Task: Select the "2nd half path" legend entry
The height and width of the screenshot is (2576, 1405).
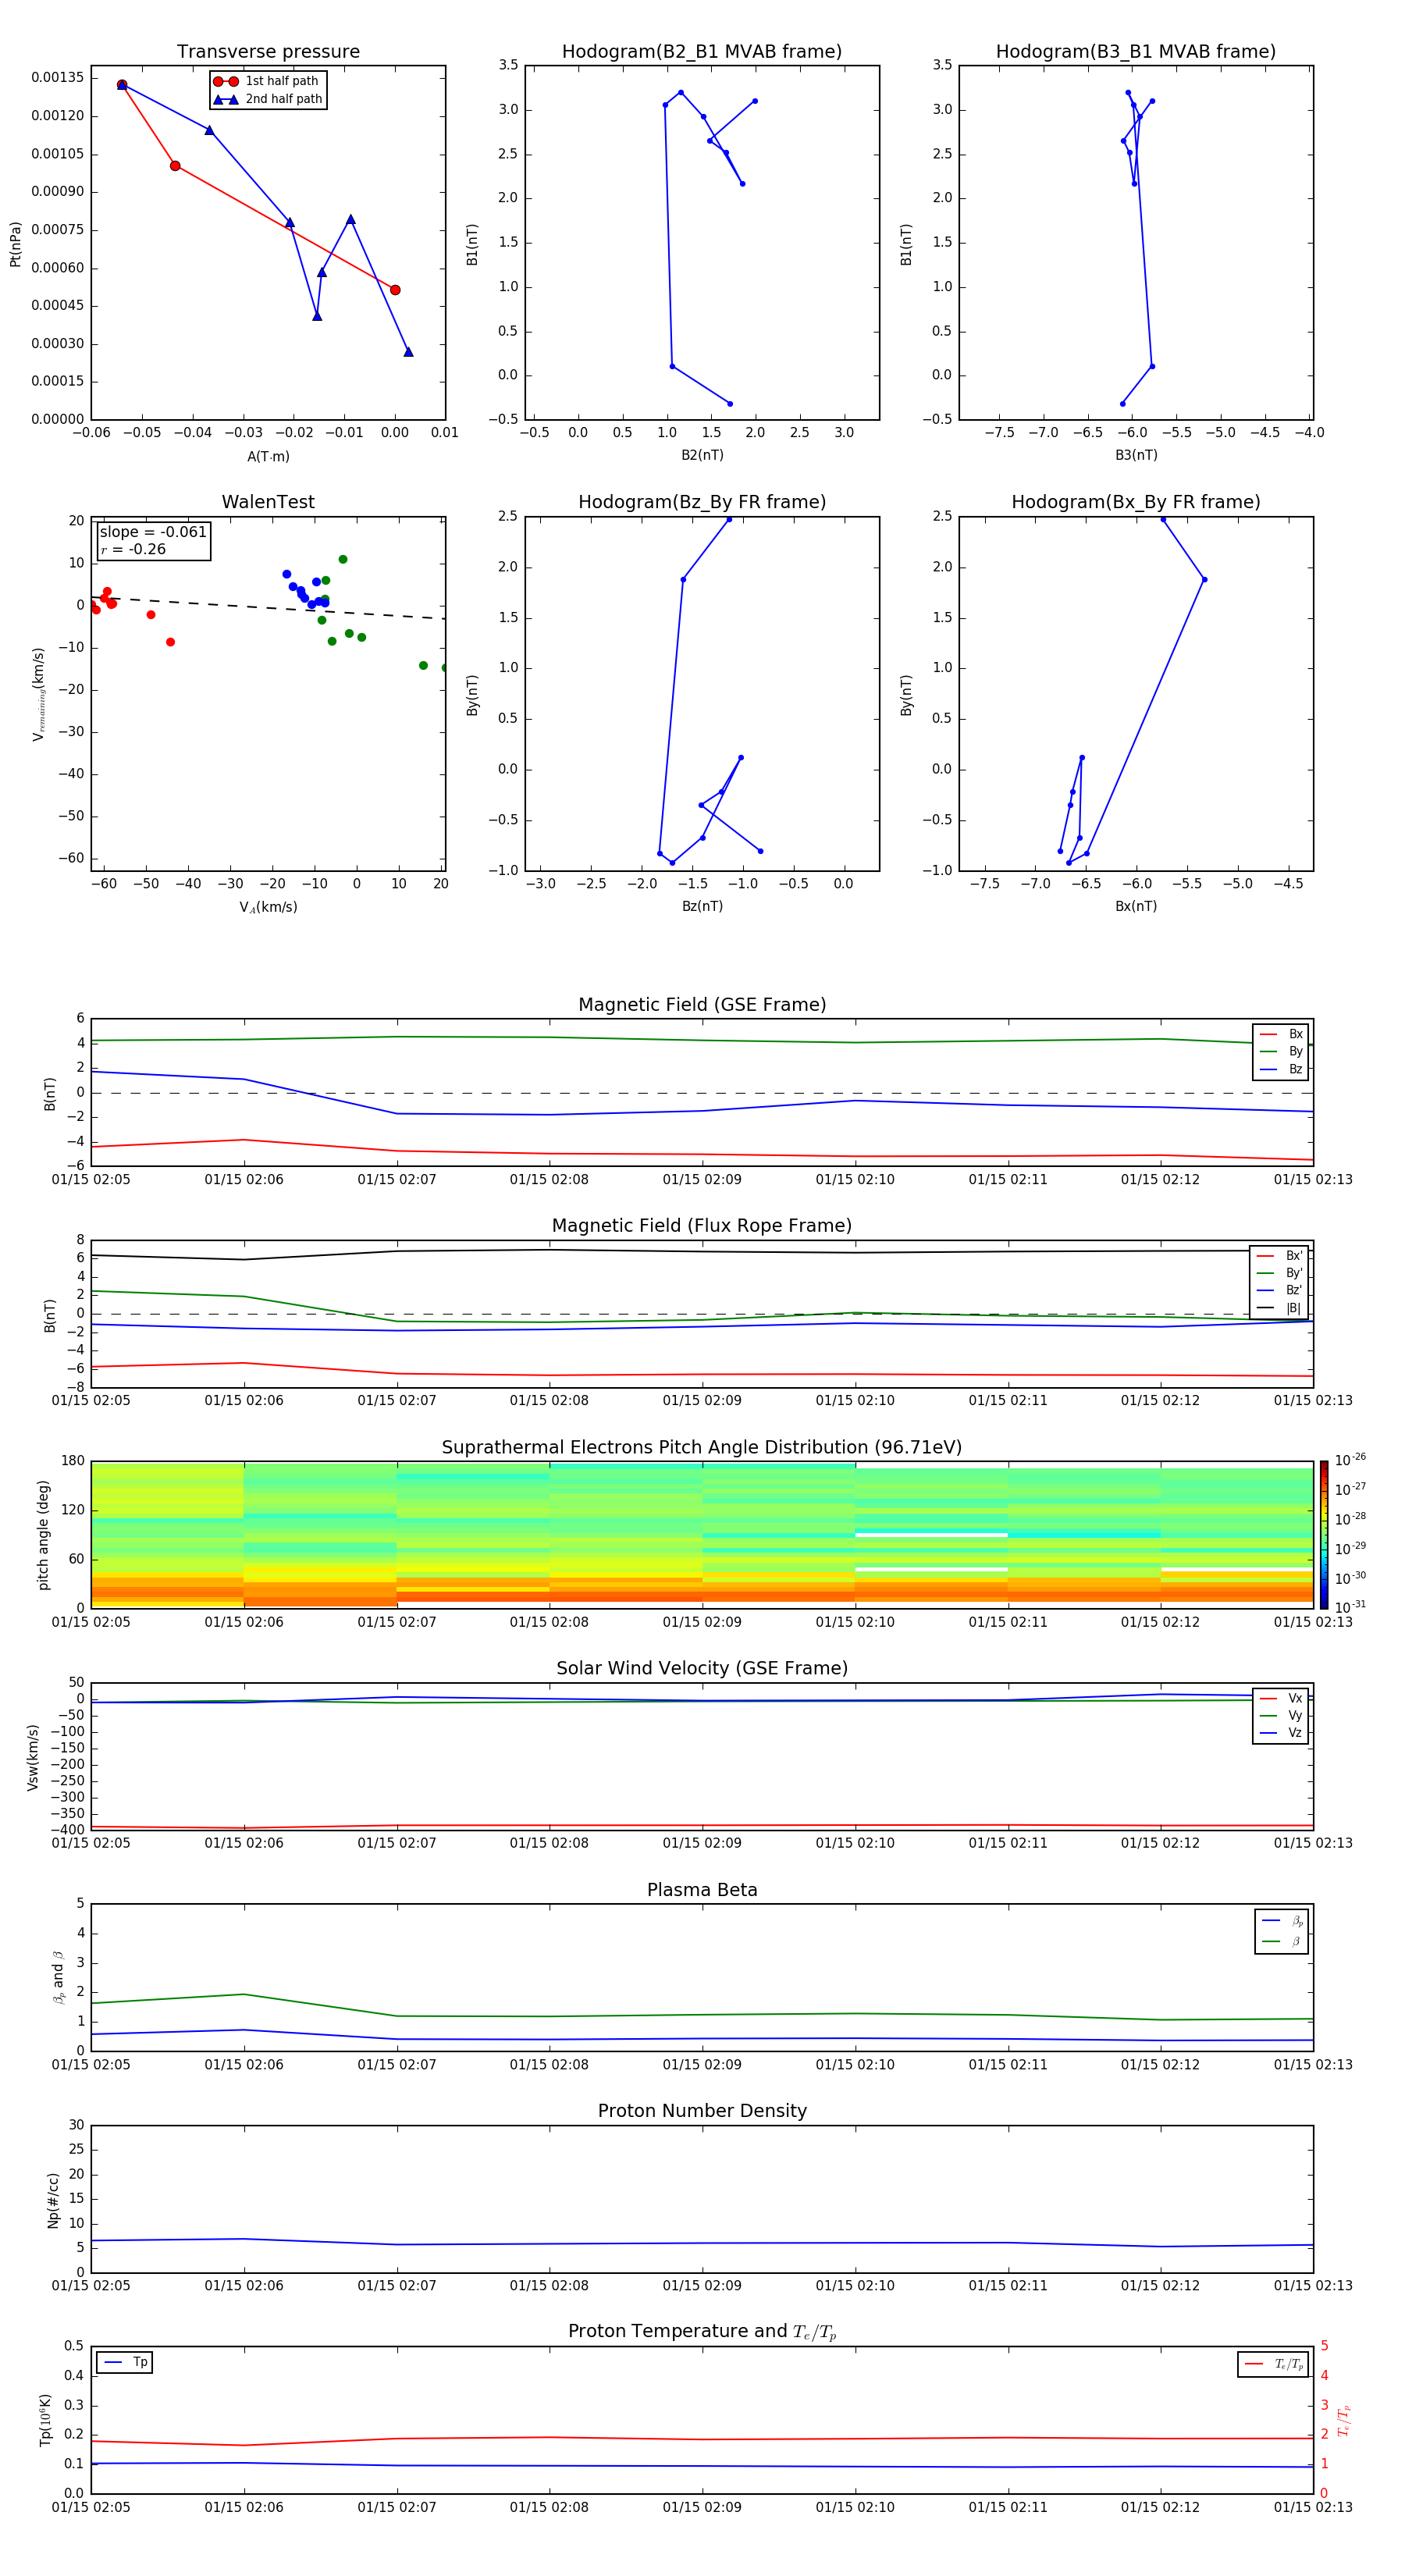Action: [268, 99]
